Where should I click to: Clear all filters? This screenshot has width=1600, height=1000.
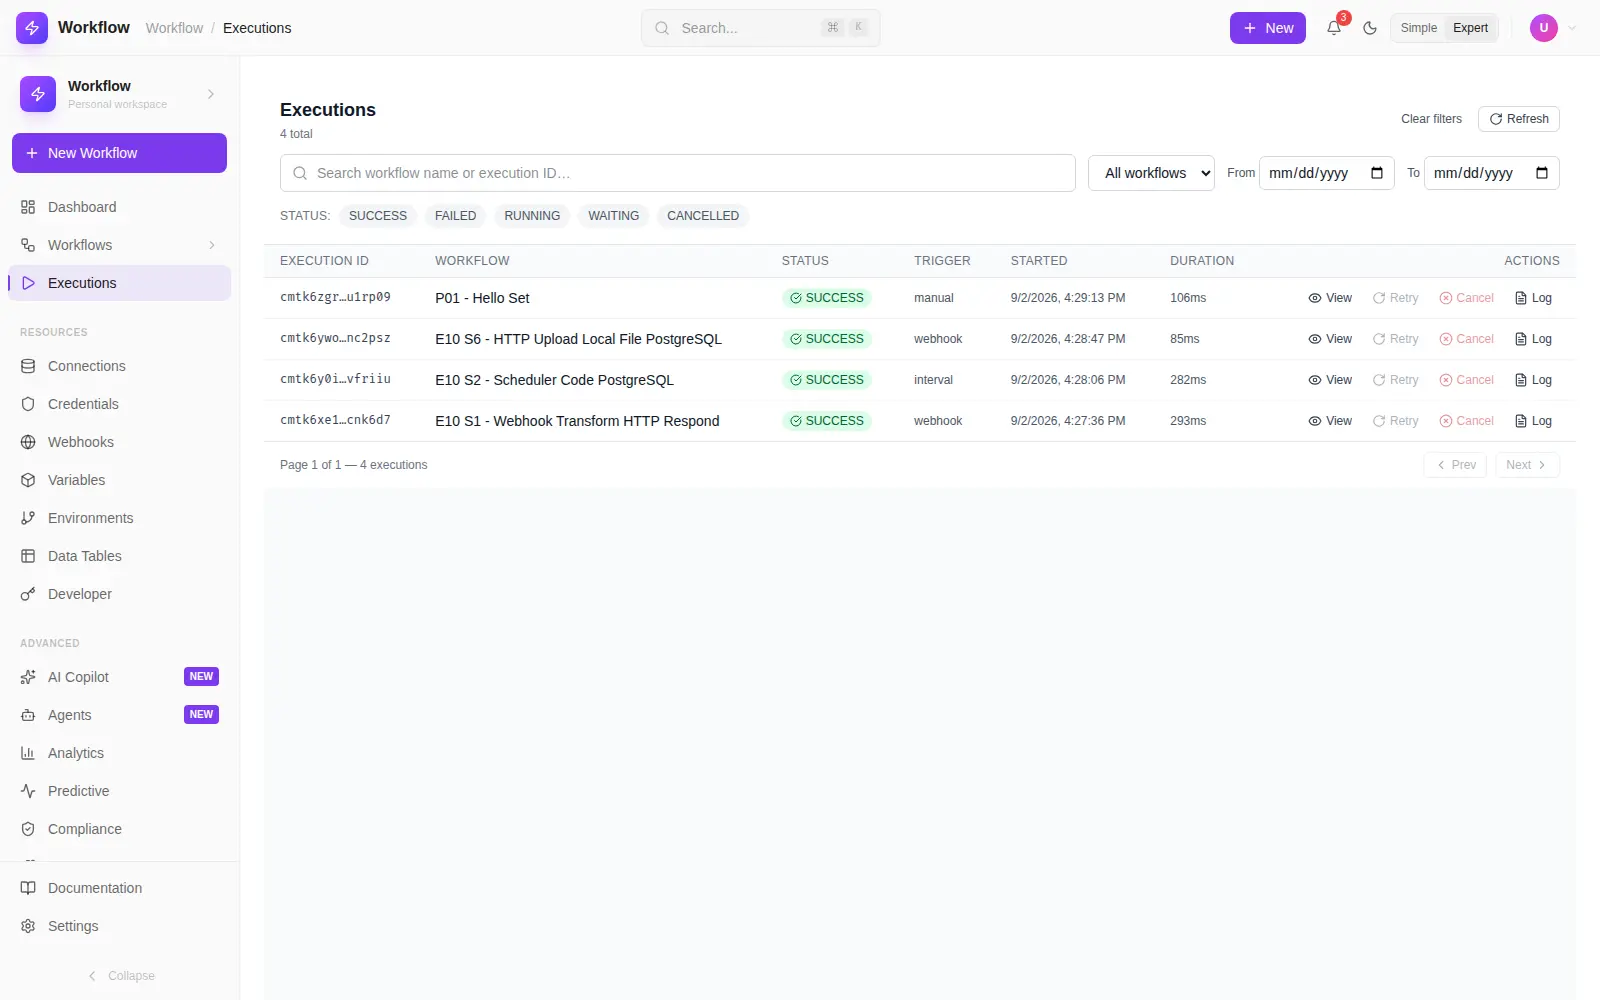(1431, 119)
